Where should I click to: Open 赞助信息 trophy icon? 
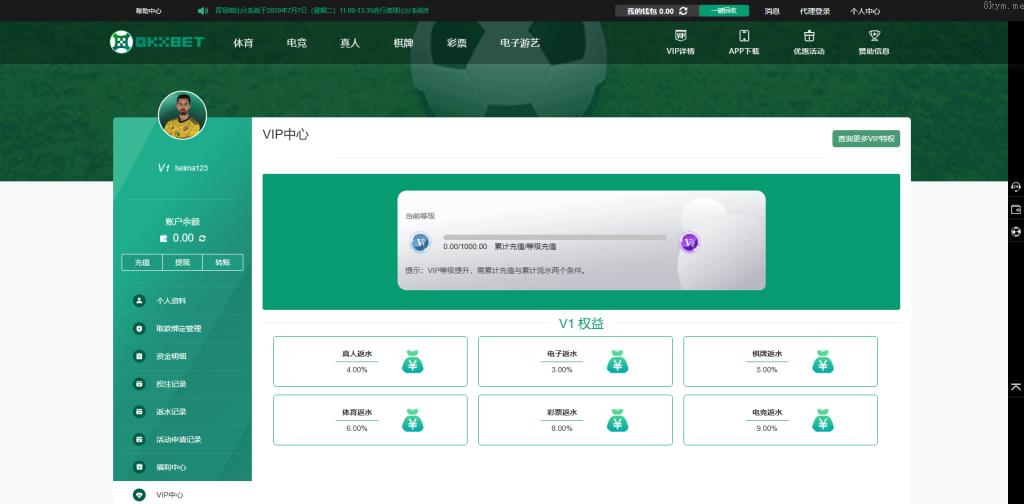[873, 42]
